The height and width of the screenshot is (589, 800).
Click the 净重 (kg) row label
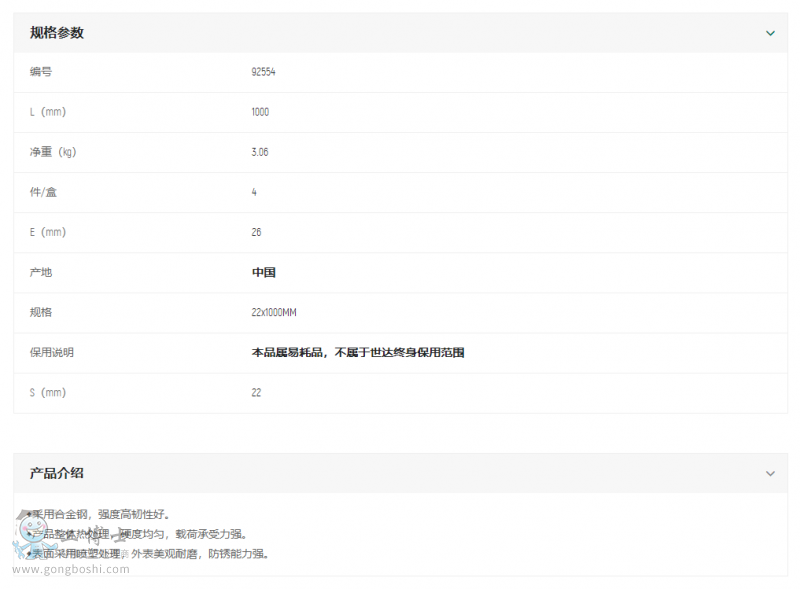[x=53, y=152]
